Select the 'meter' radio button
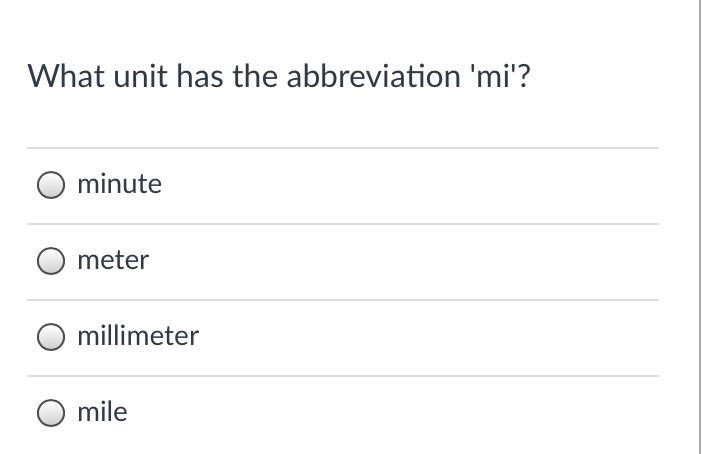 [51, 261]
